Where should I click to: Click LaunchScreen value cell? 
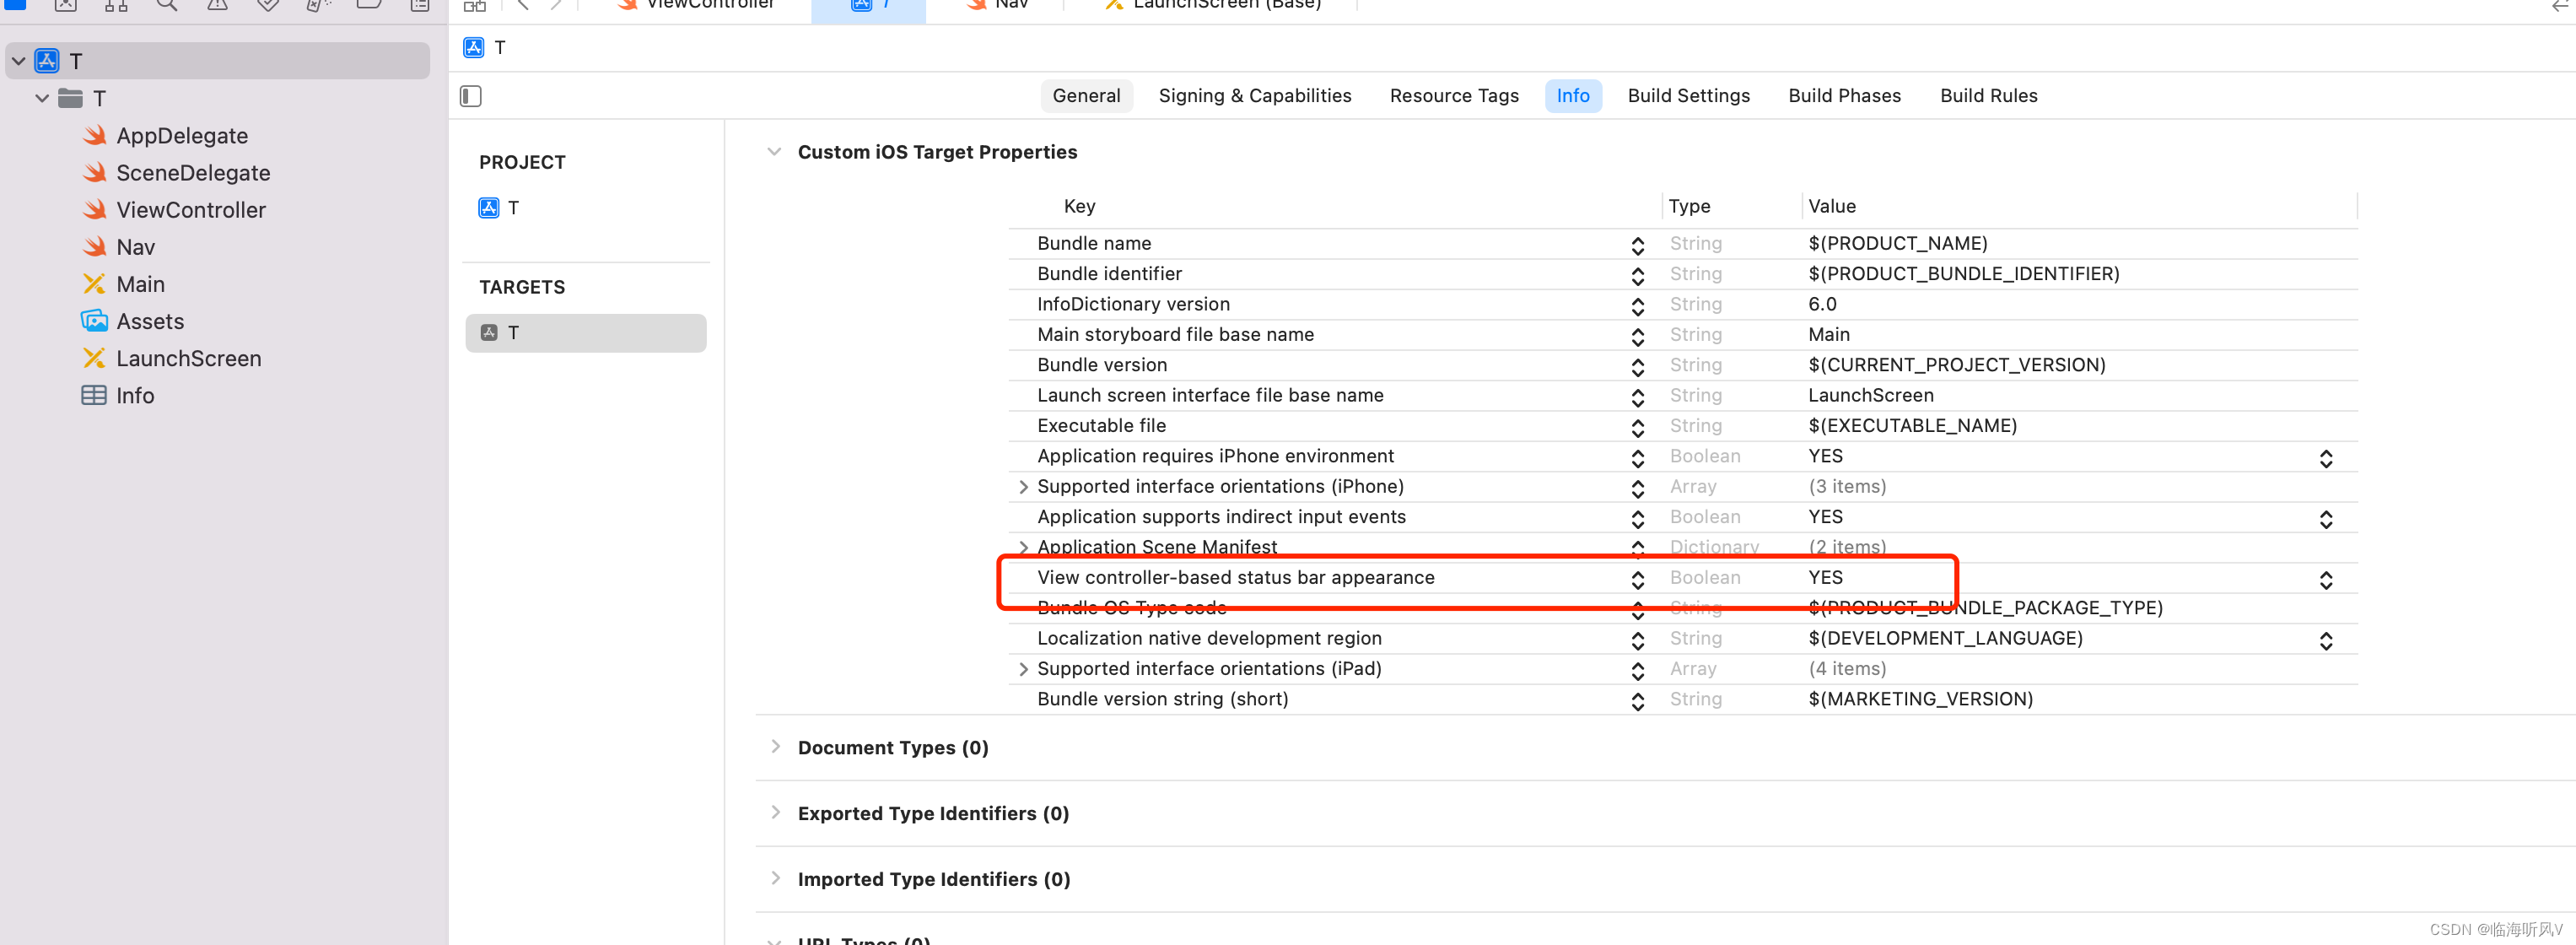pos(1870,395)
